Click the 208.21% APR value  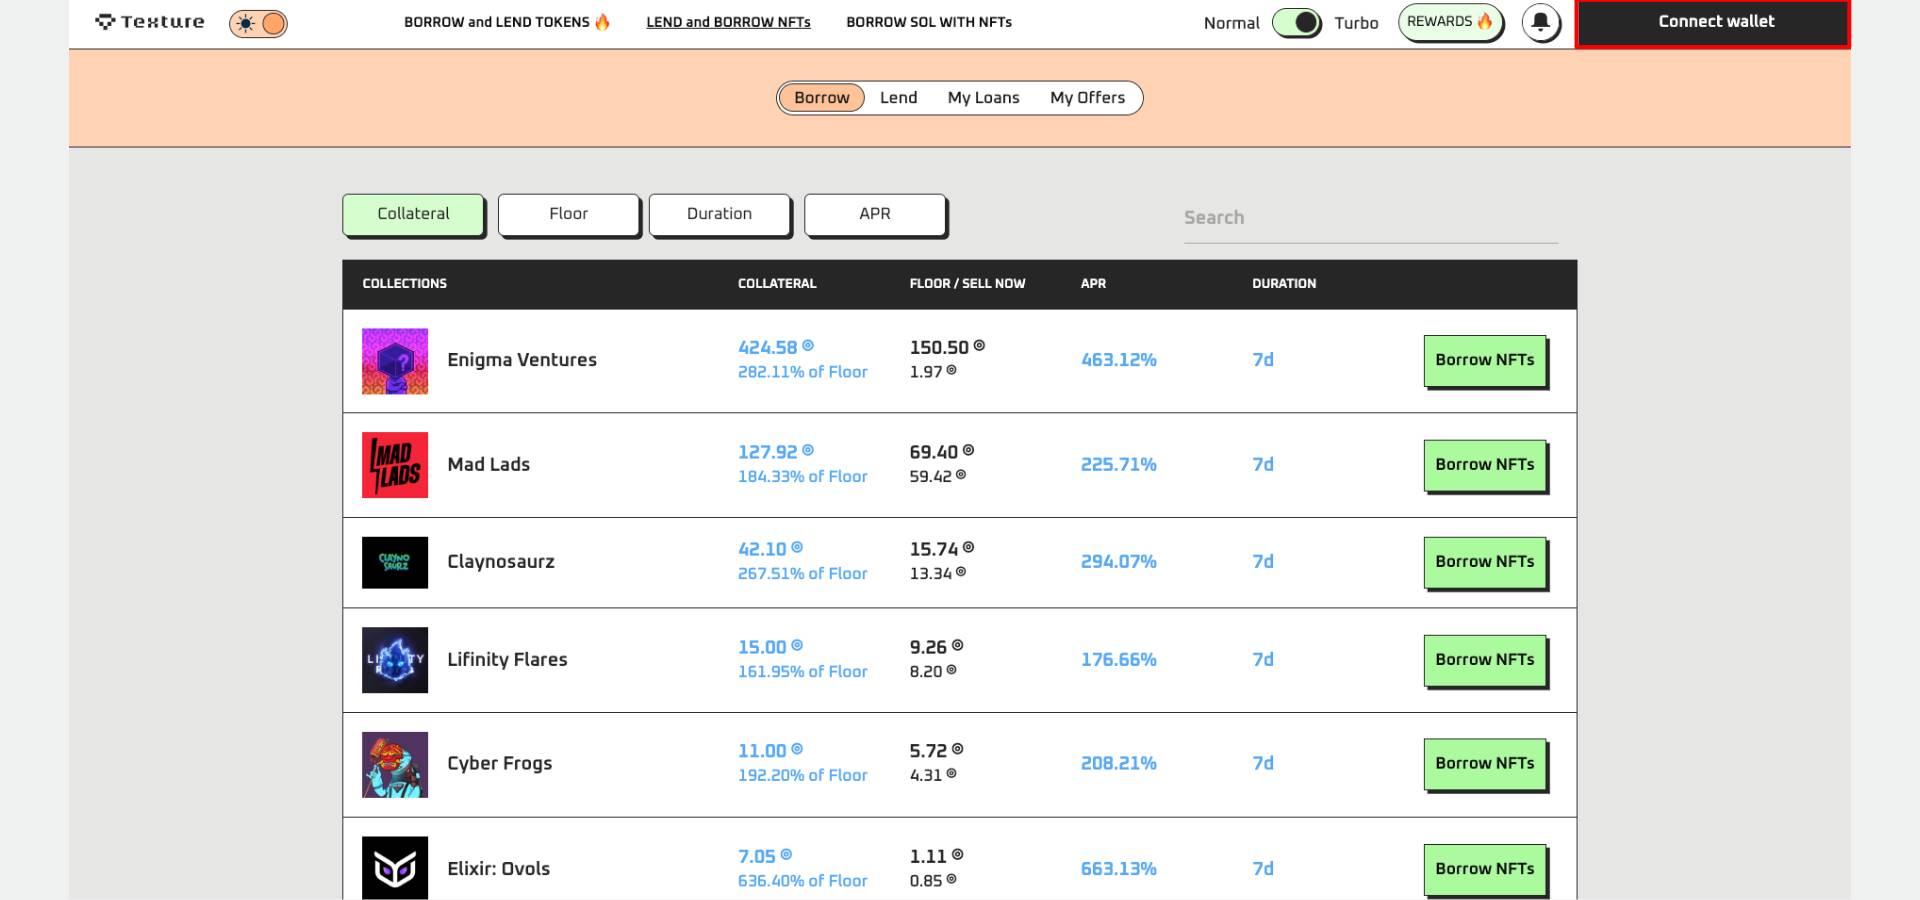[1118, 764]
